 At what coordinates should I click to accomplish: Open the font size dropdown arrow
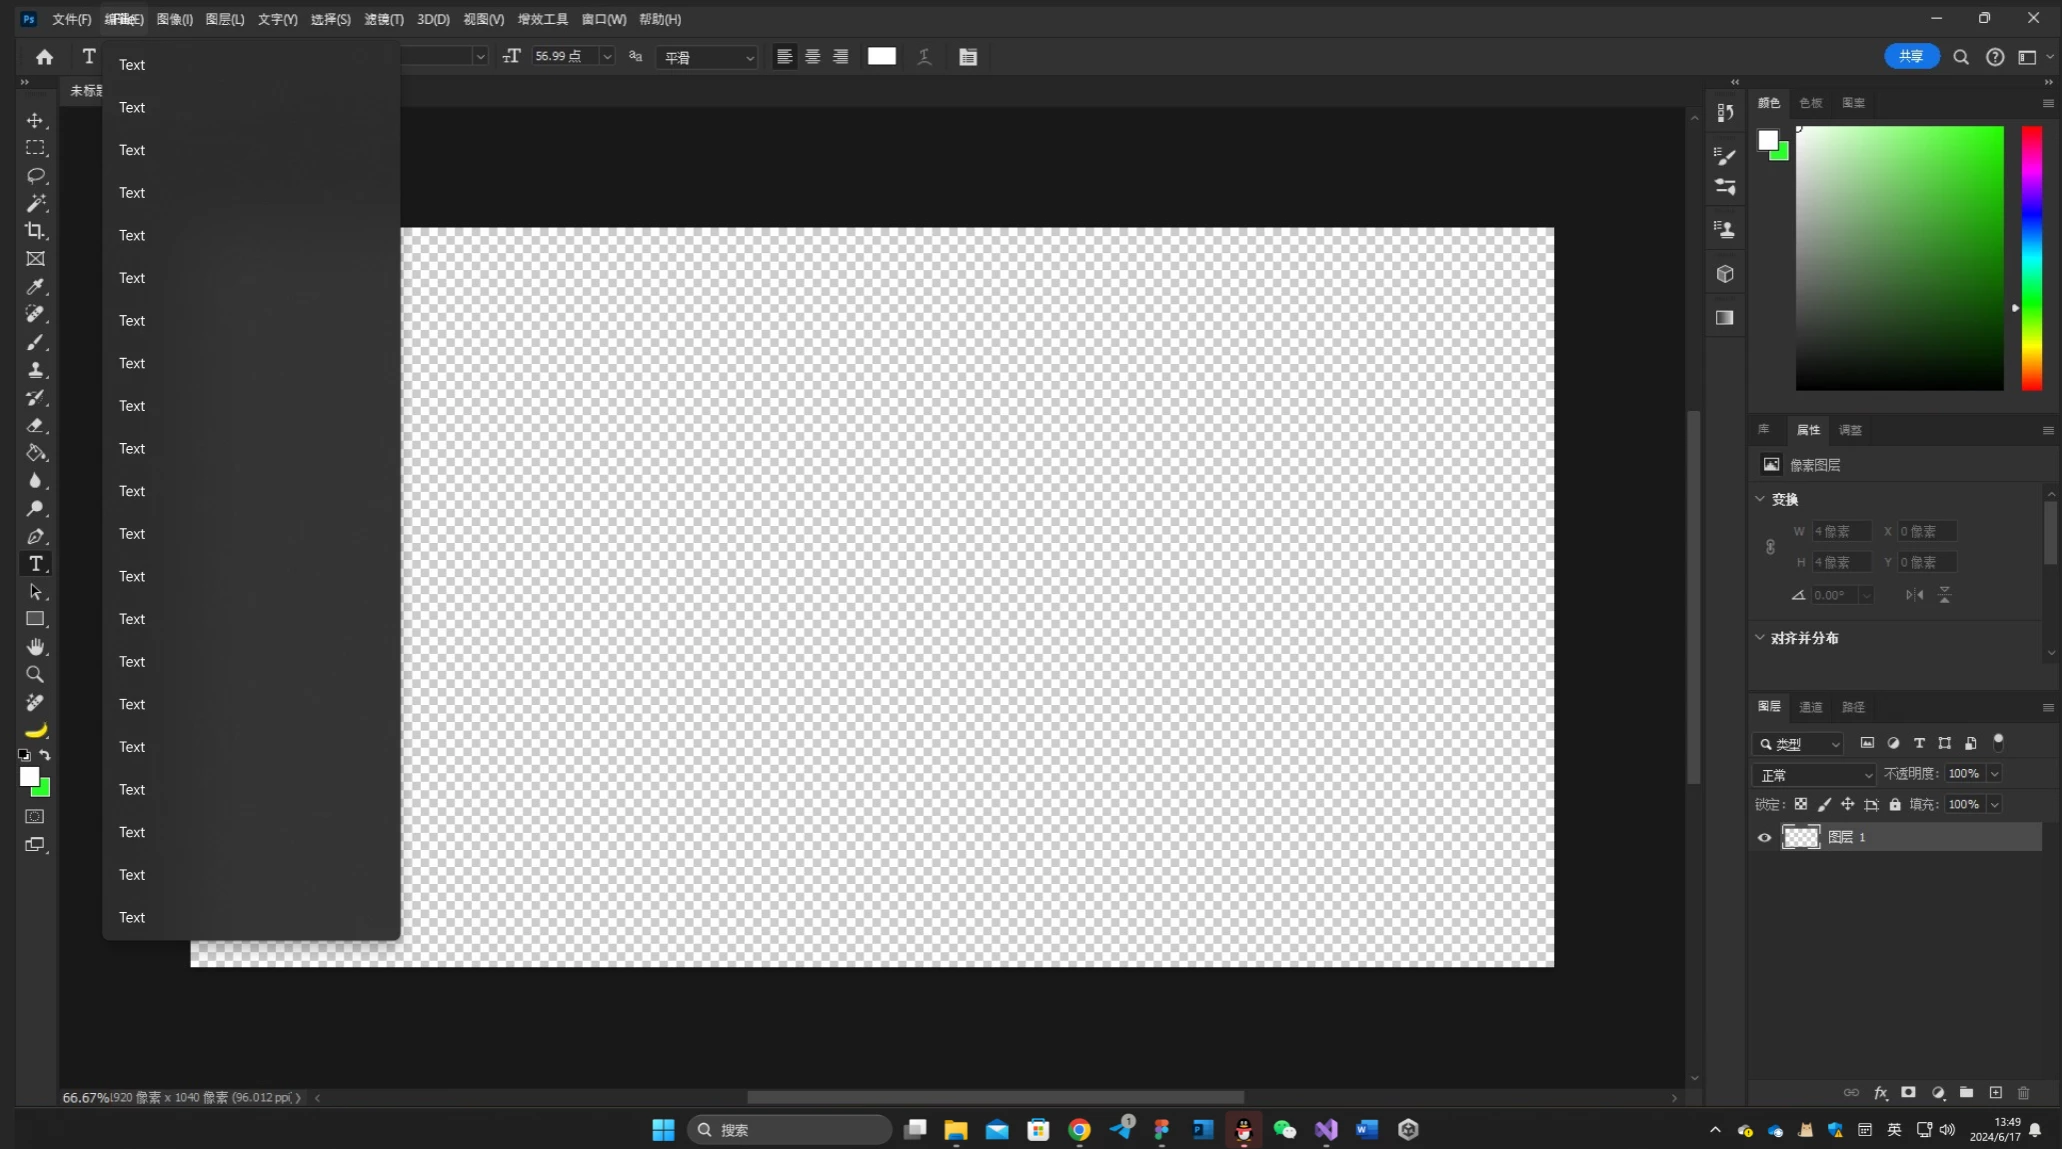click(x=607, y=57)
